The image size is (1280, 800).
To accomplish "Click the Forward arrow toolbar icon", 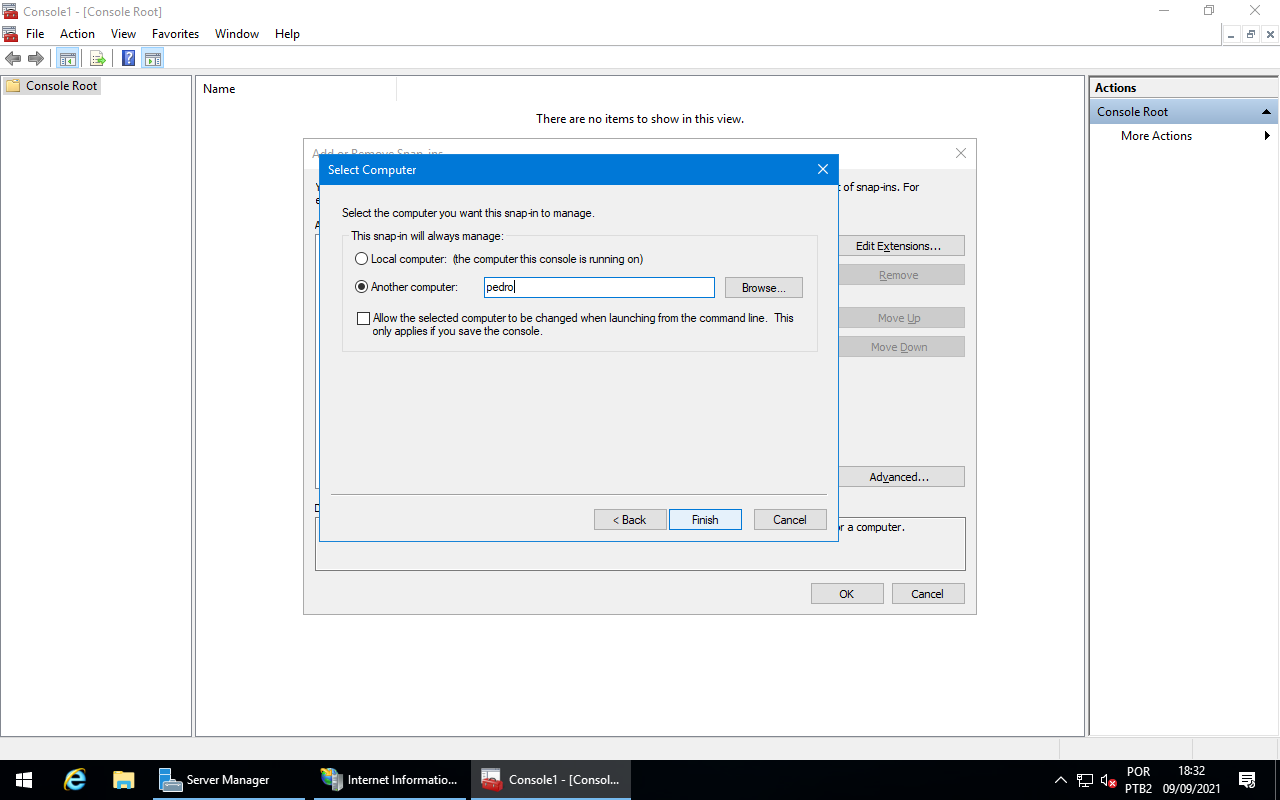I will pos(35,58).
